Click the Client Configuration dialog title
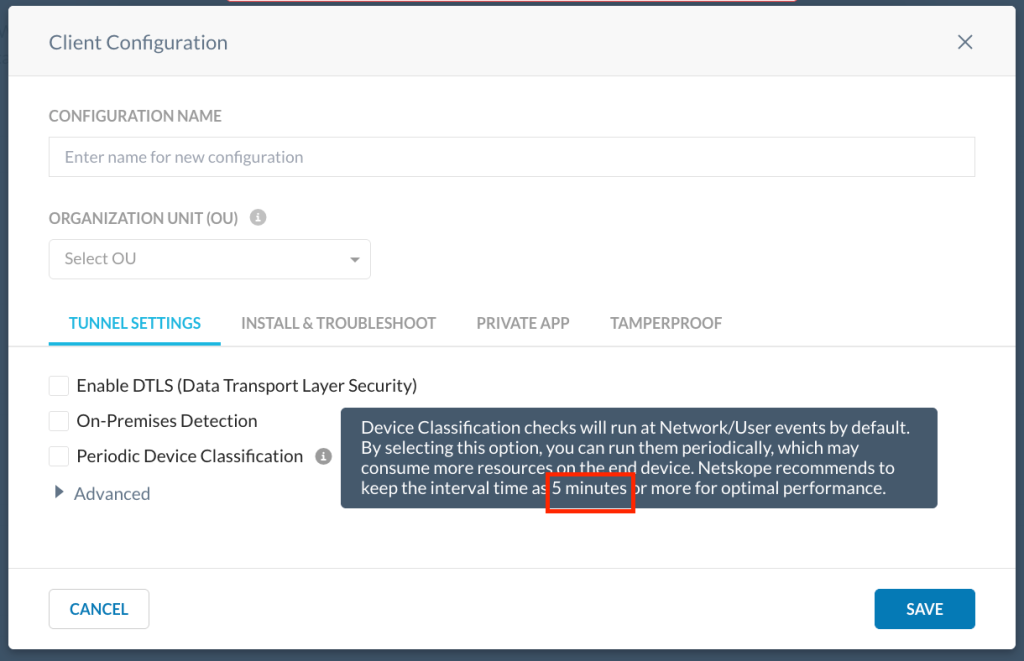The width and height of the screenshot is (1024, 661). [138, 42]
